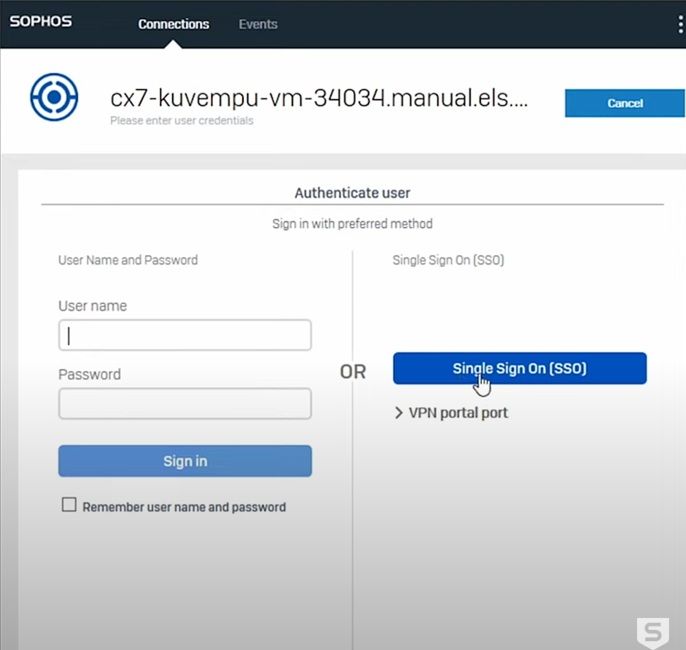This screenshot has height=650, width=686.
Task: Click the Sophos Connect connection icon
Action: 54,97
